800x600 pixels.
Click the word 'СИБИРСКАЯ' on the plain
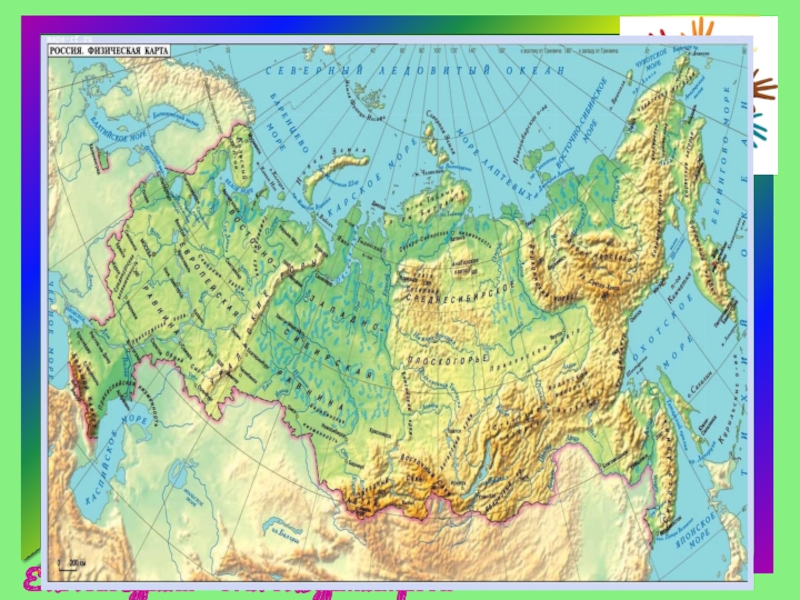[327, 352]
